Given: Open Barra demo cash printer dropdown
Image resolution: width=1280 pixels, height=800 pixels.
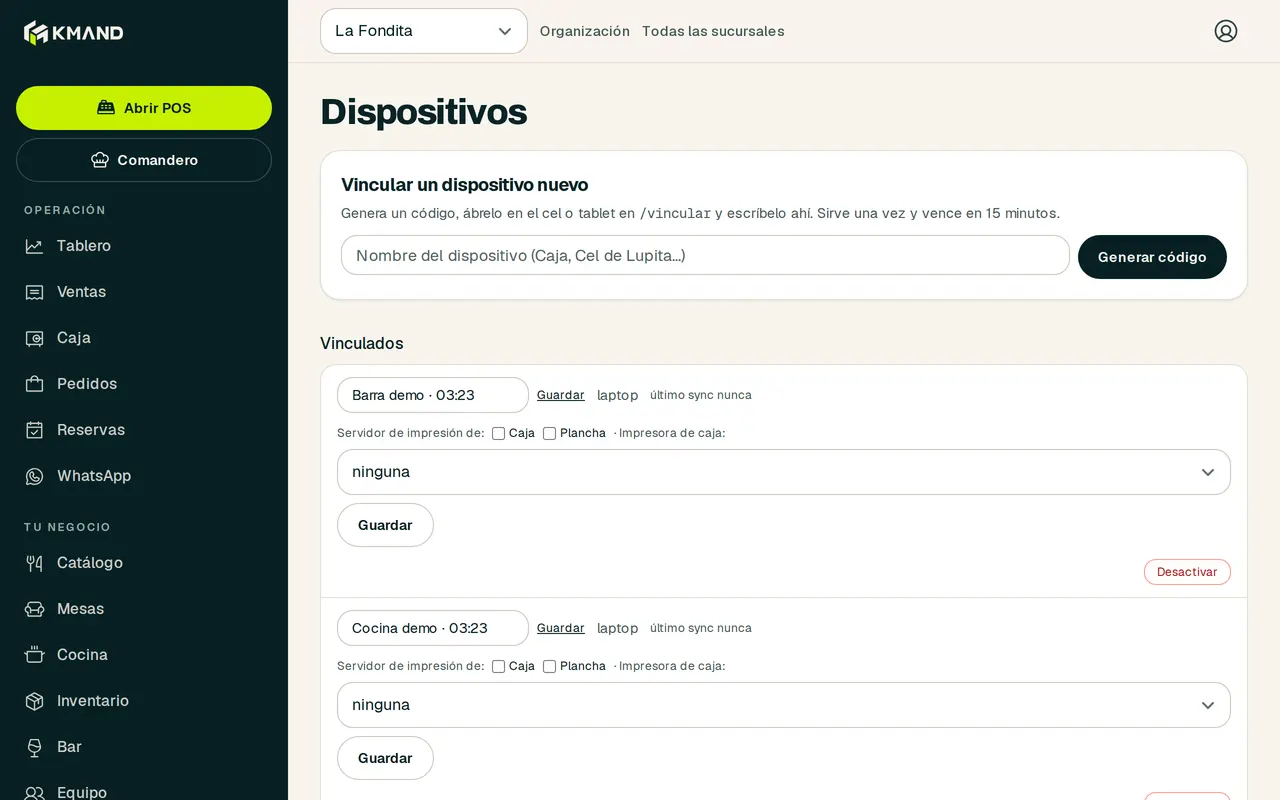Looking at the screenshot, I should tap(784, 472).
